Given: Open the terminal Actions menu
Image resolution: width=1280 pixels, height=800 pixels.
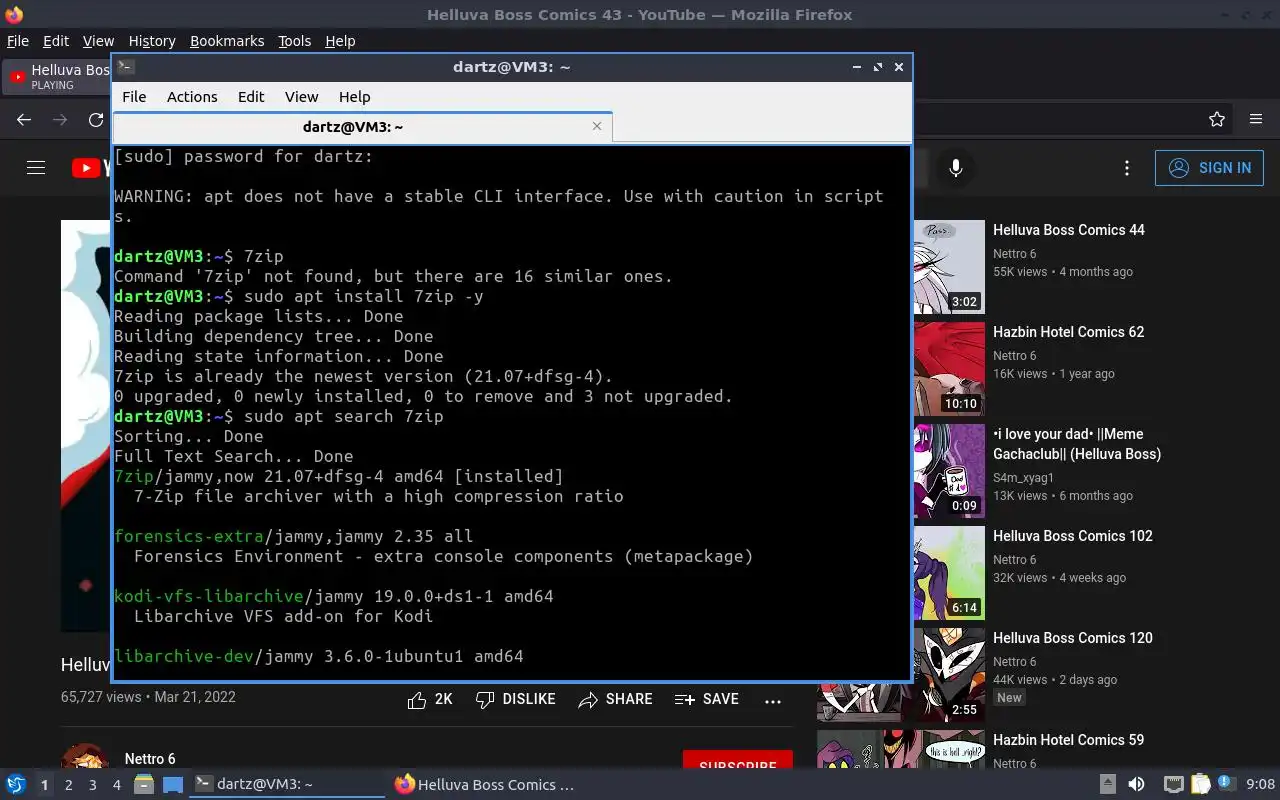Looking at the screenshot, I should tap(192, 97).
